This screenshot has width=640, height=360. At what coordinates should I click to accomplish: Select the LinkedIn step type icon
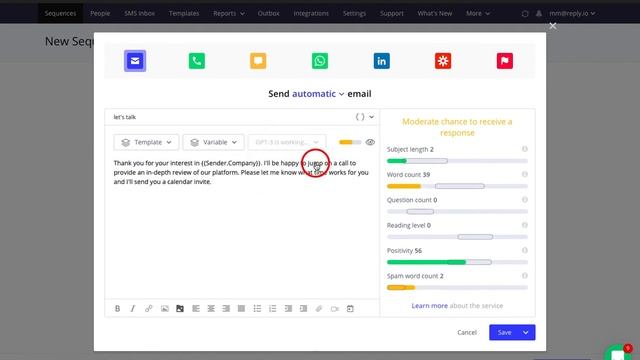point(381,61)
